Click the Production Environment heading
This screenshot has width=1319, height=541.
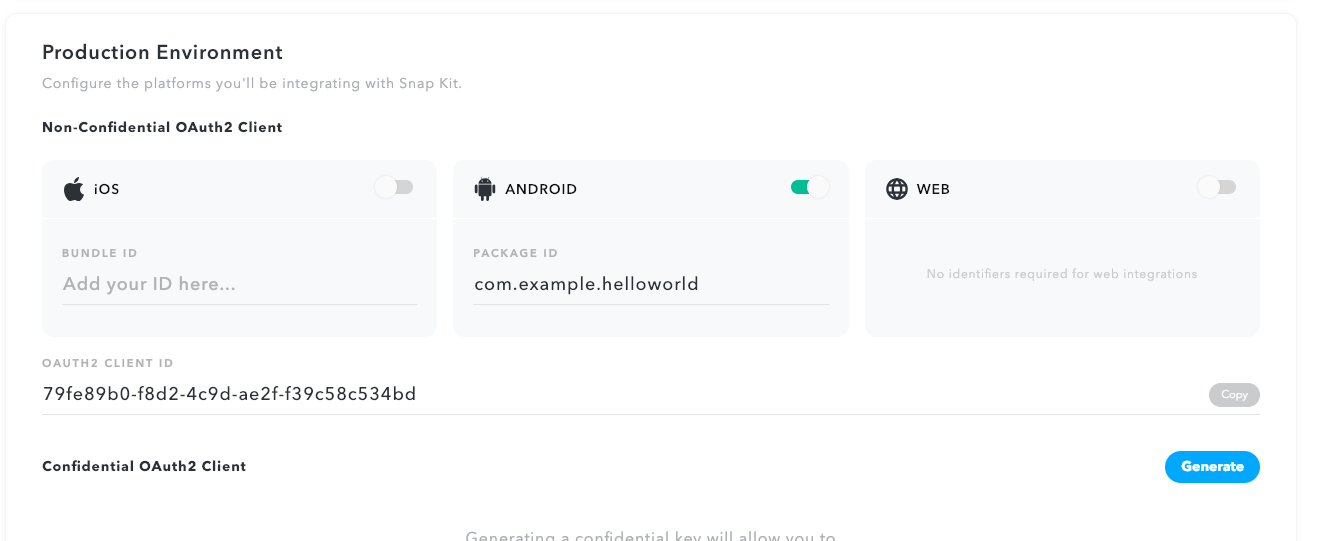(x=162, y=52)
